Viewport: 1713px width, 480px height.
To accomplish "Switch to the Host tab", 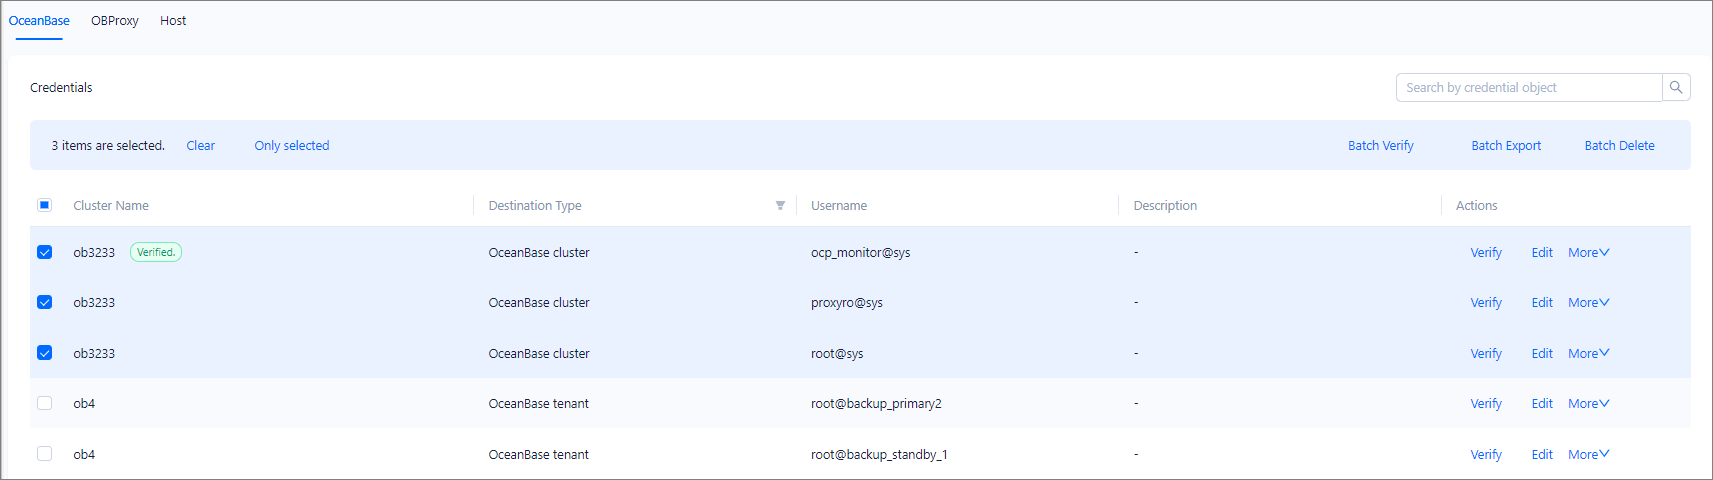I will [x=173, y=21].
